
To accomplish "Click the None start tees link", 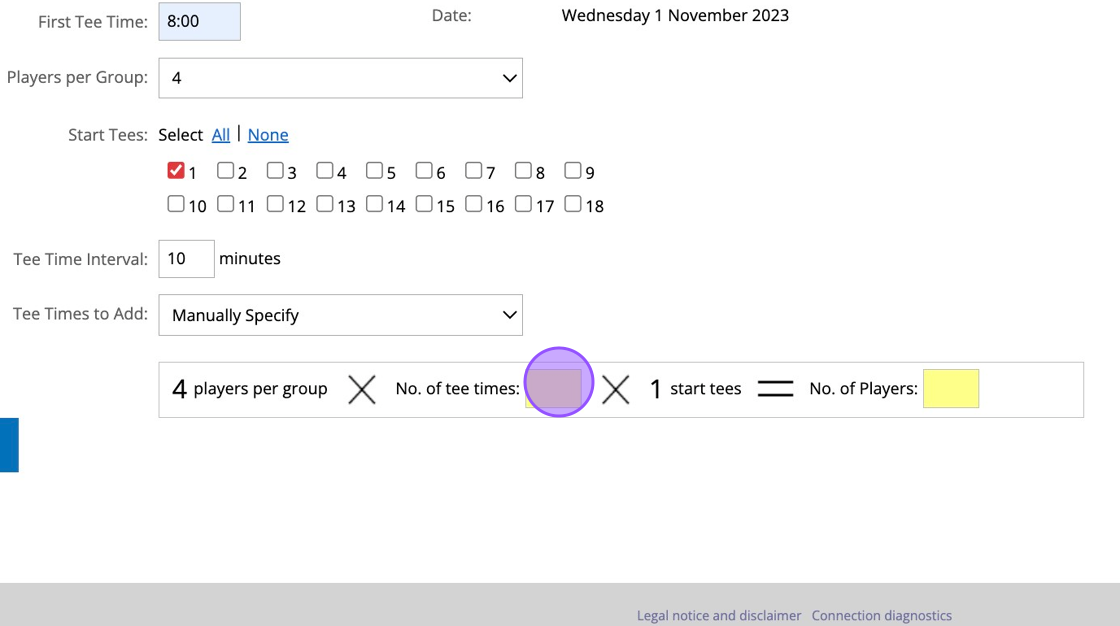I will click(x=268, y=135).
